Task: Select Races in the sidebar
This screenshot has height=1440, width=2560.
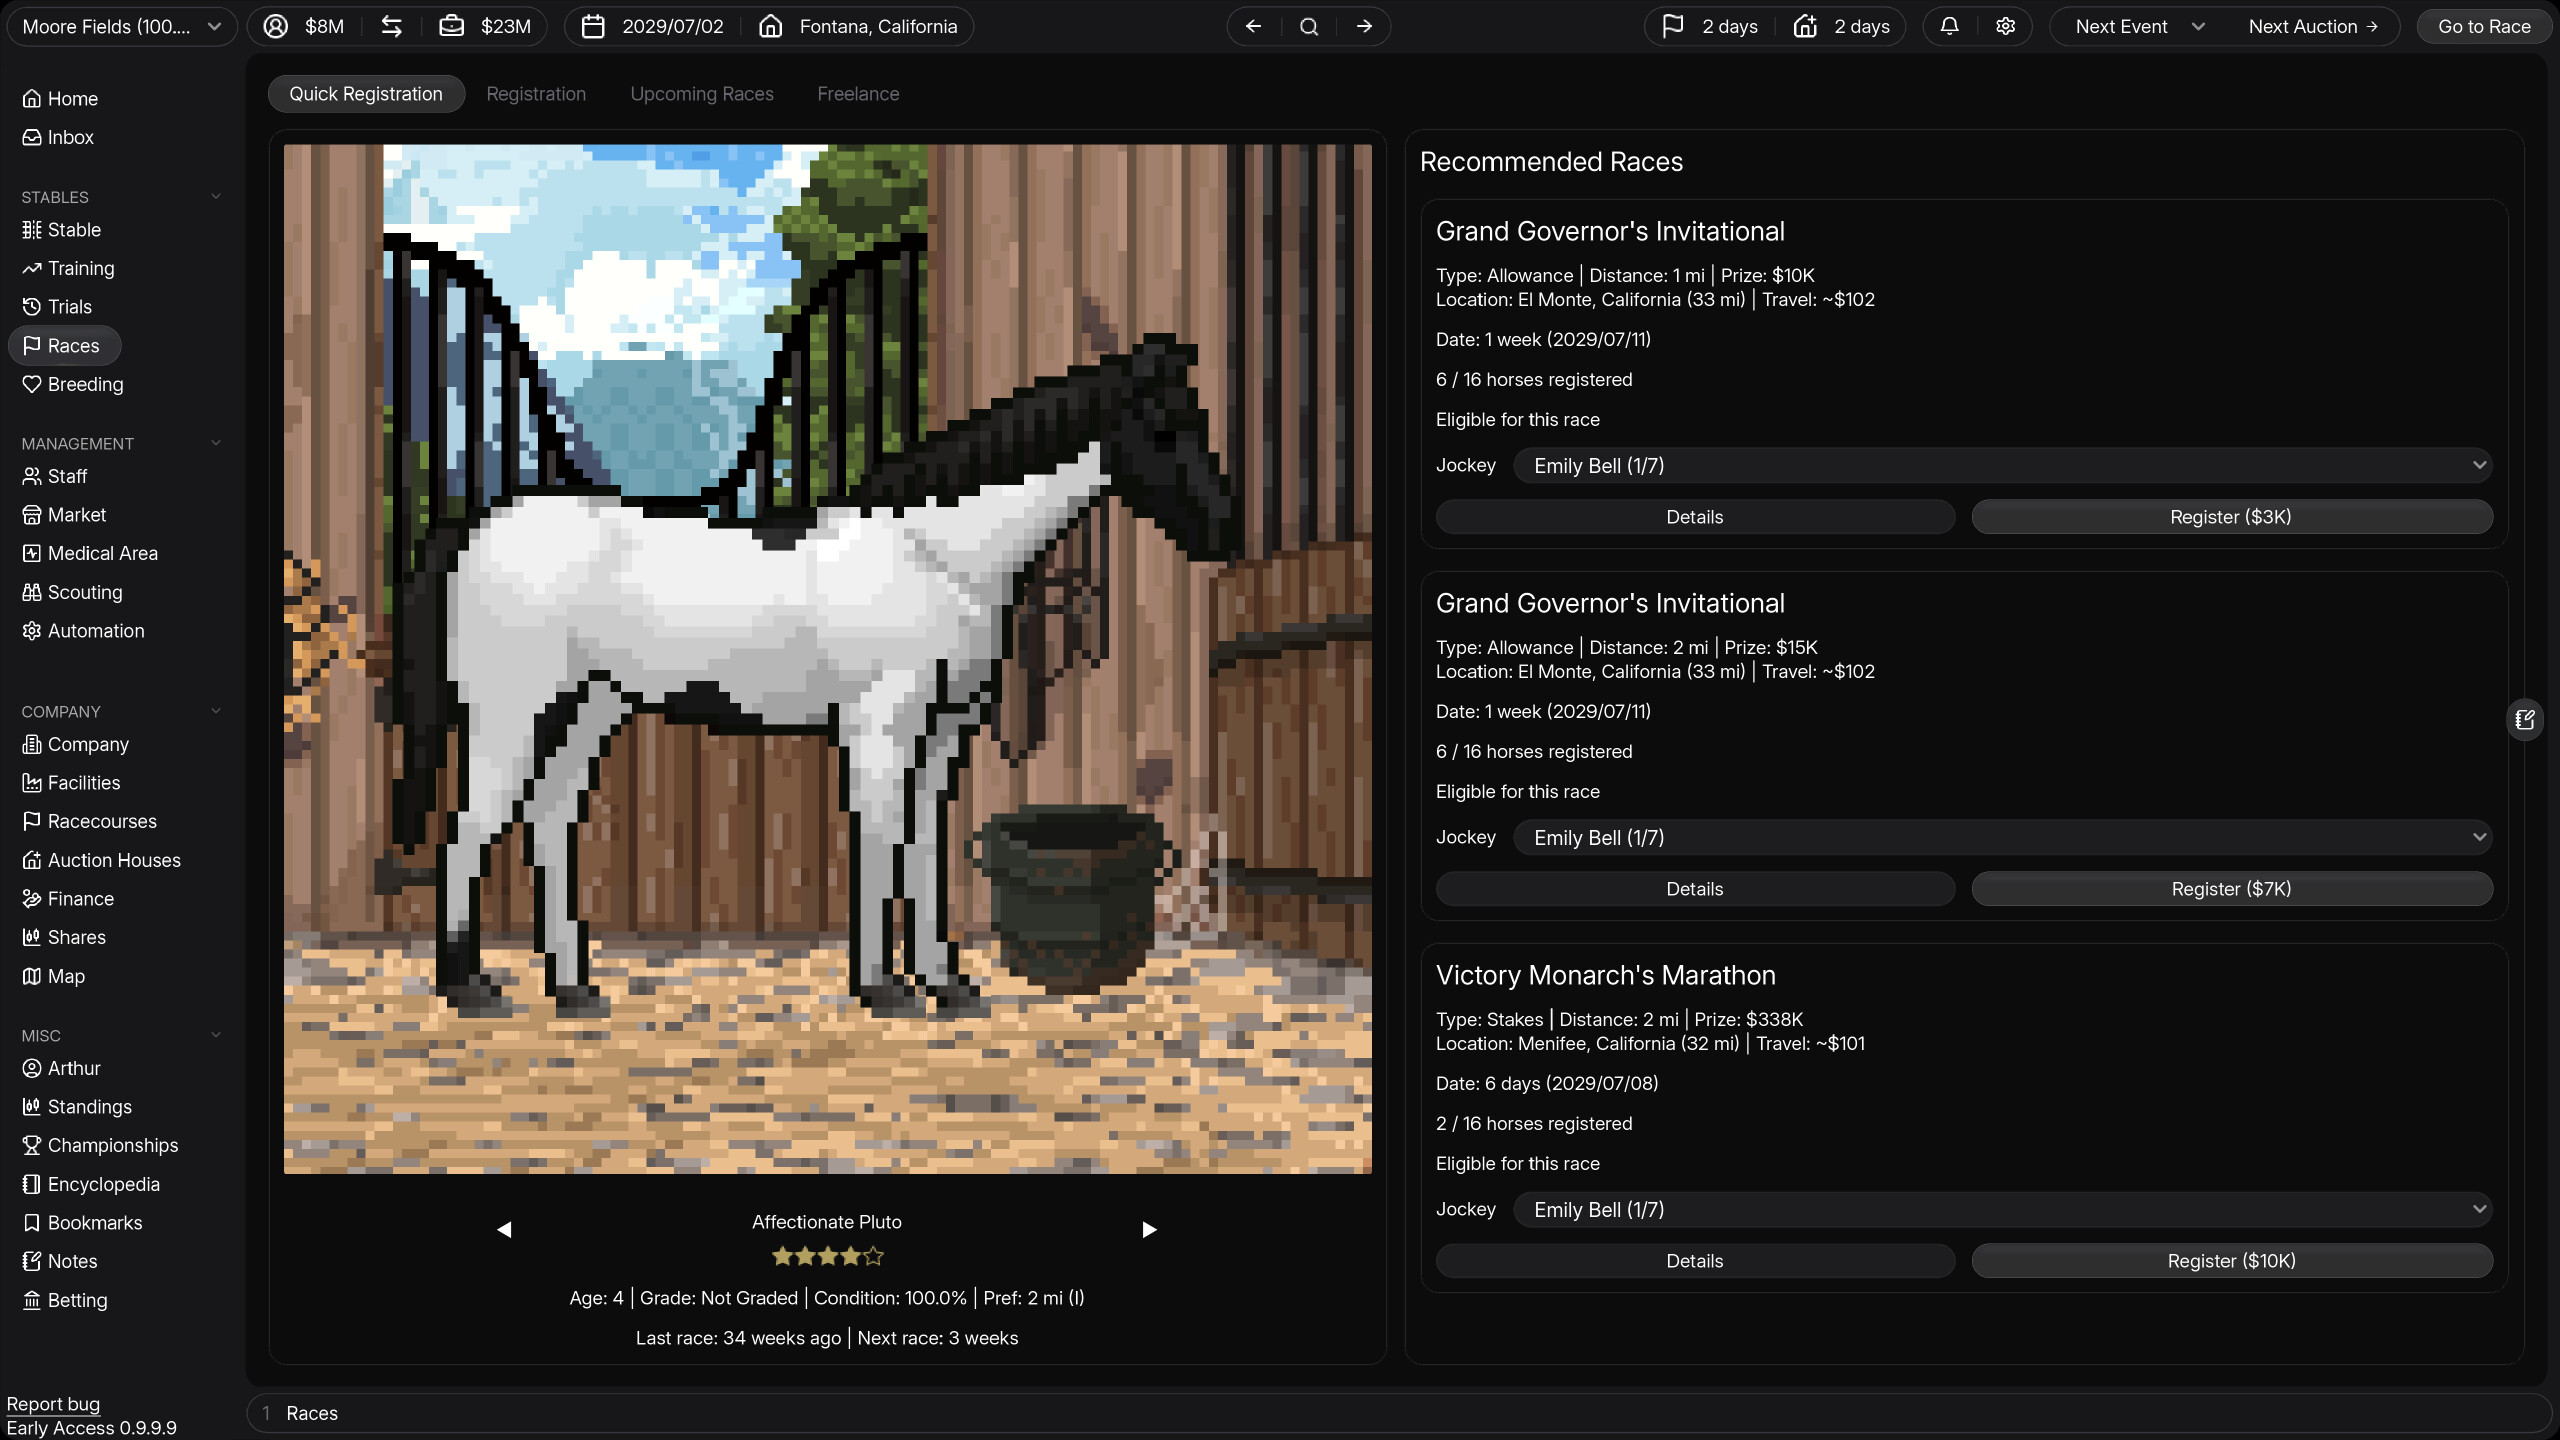Action: (x=64, y=345)
